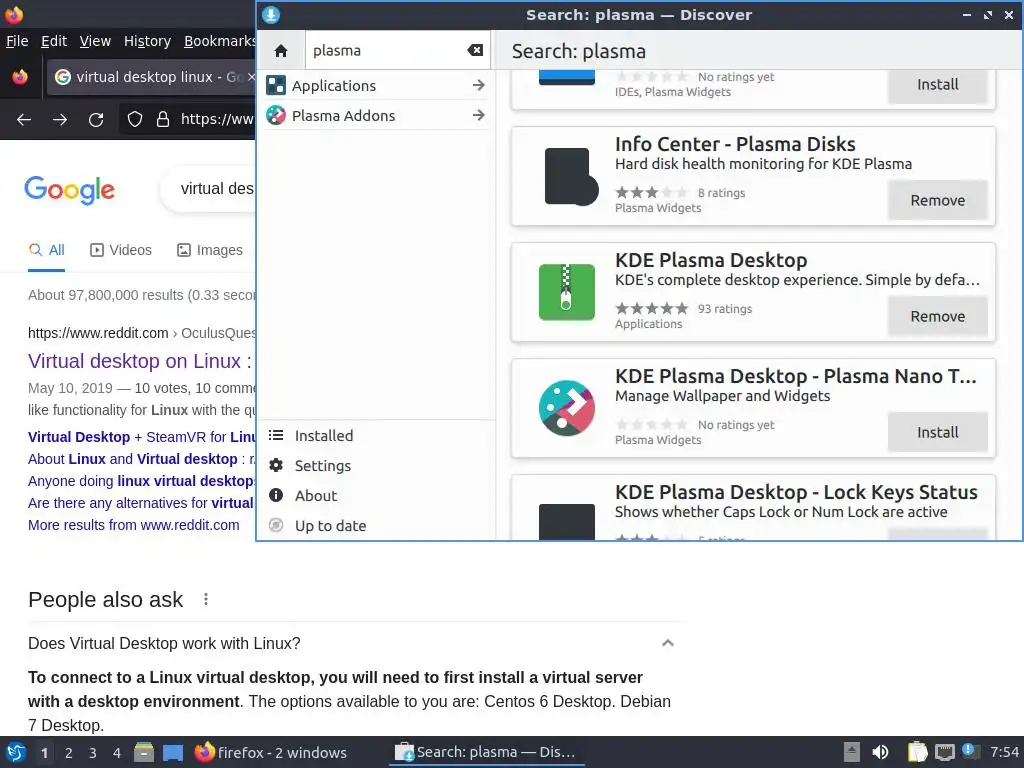Screen dimensions: 1024x768
Task: Open the Firefox Edit menu
Action: tap(54, 41)
